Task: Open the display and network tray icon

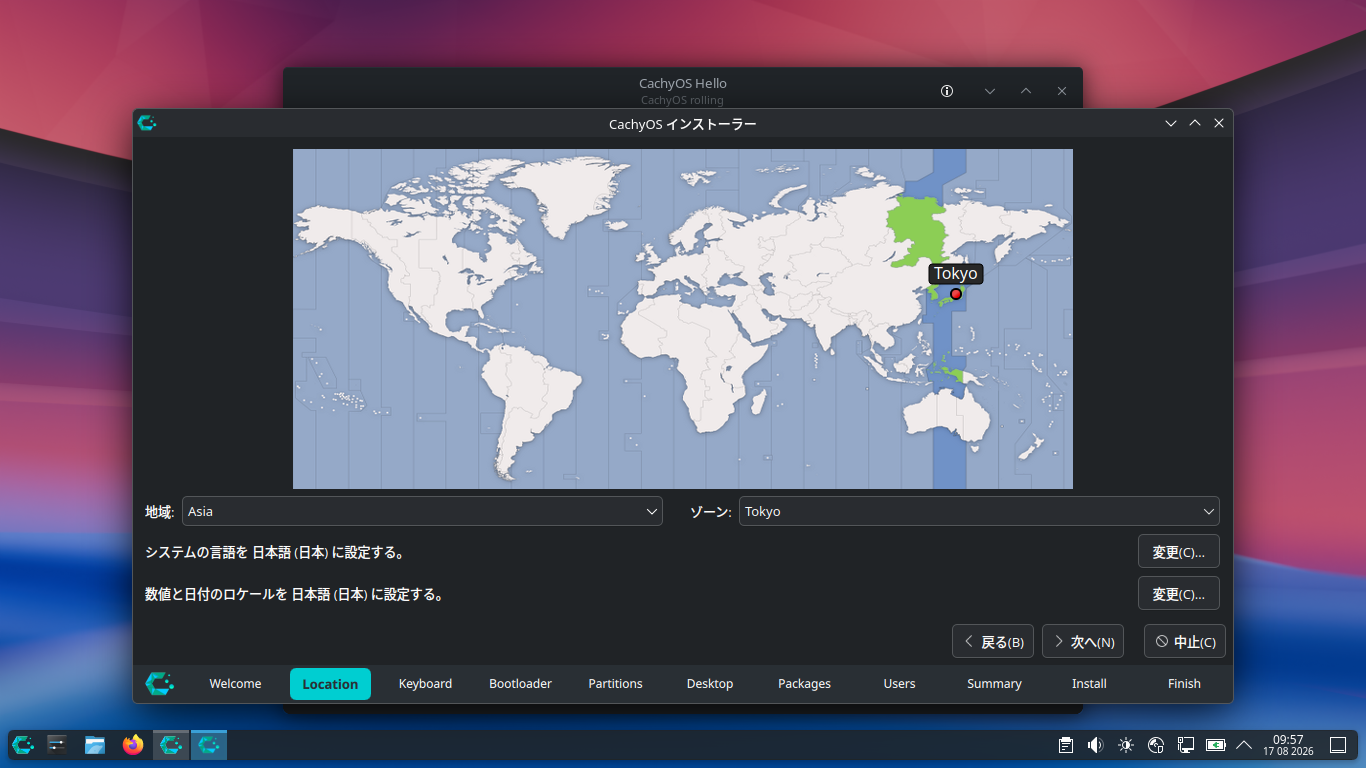Action: pyautogui.click(x=1186, y=745)
